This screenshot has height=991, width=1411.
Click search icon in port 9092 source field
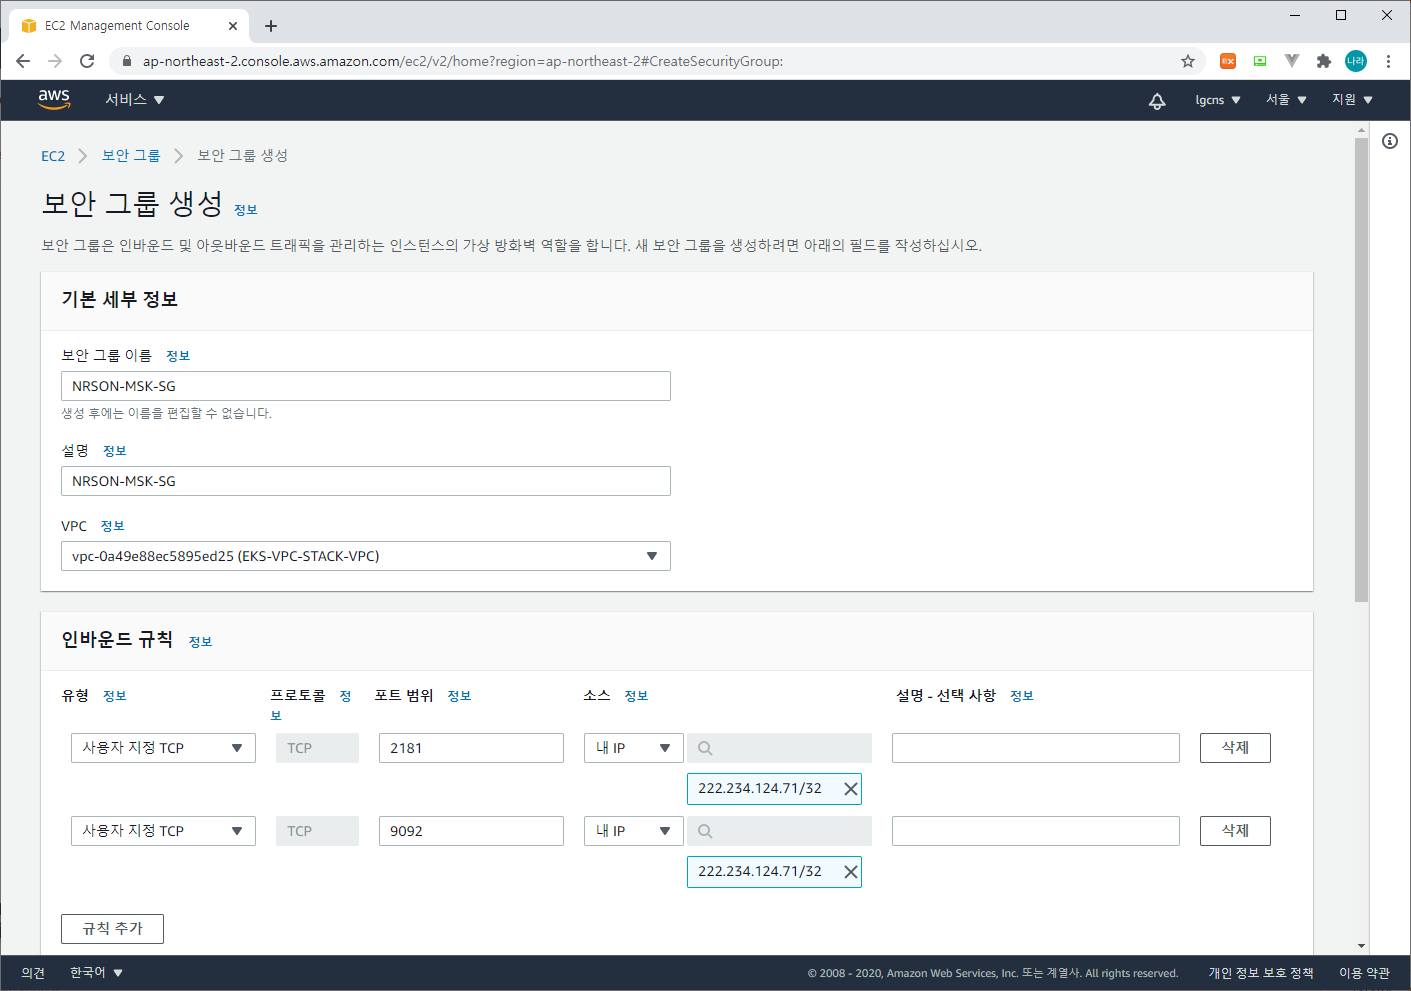pyautogui.click(x=705, y=831)
